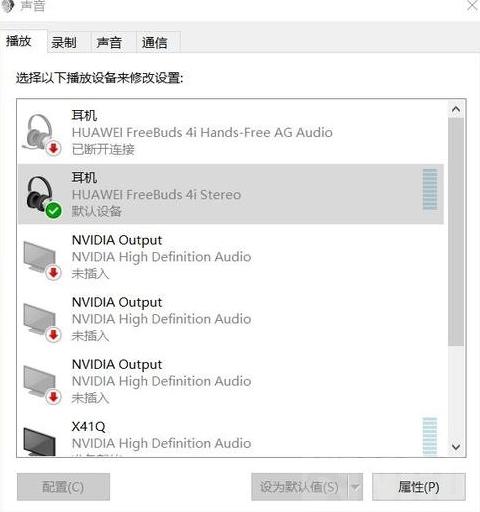
Task: Click the green default-device checkmark badge
Action: [54, 210]
